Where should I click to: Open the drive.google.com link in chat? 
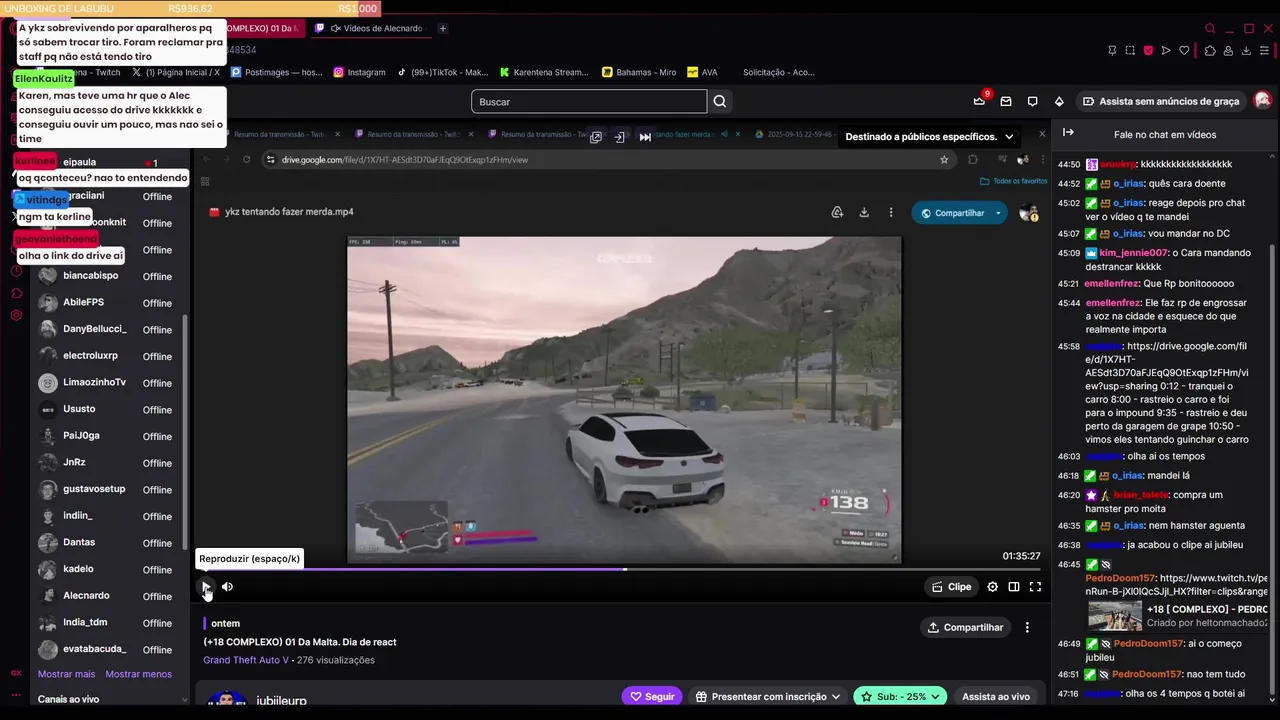tap(1165, 366)
